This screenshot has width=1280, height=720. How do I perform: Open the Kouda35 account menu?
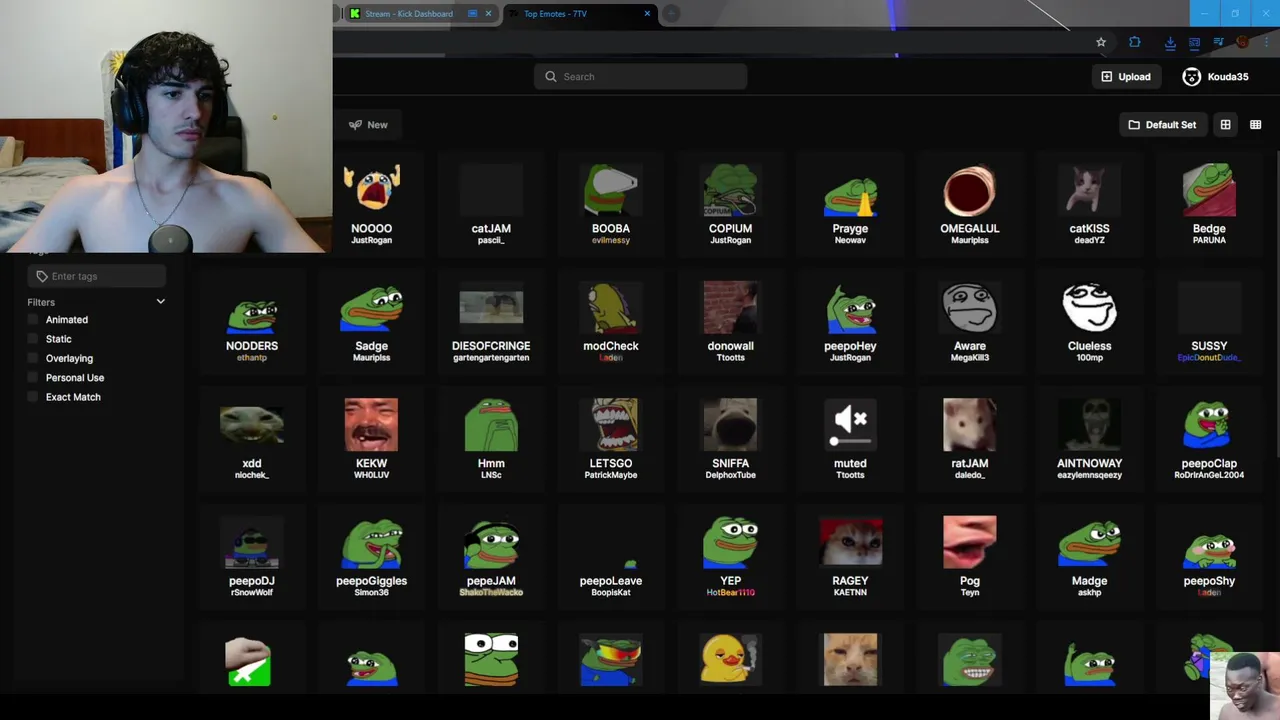1215,77
